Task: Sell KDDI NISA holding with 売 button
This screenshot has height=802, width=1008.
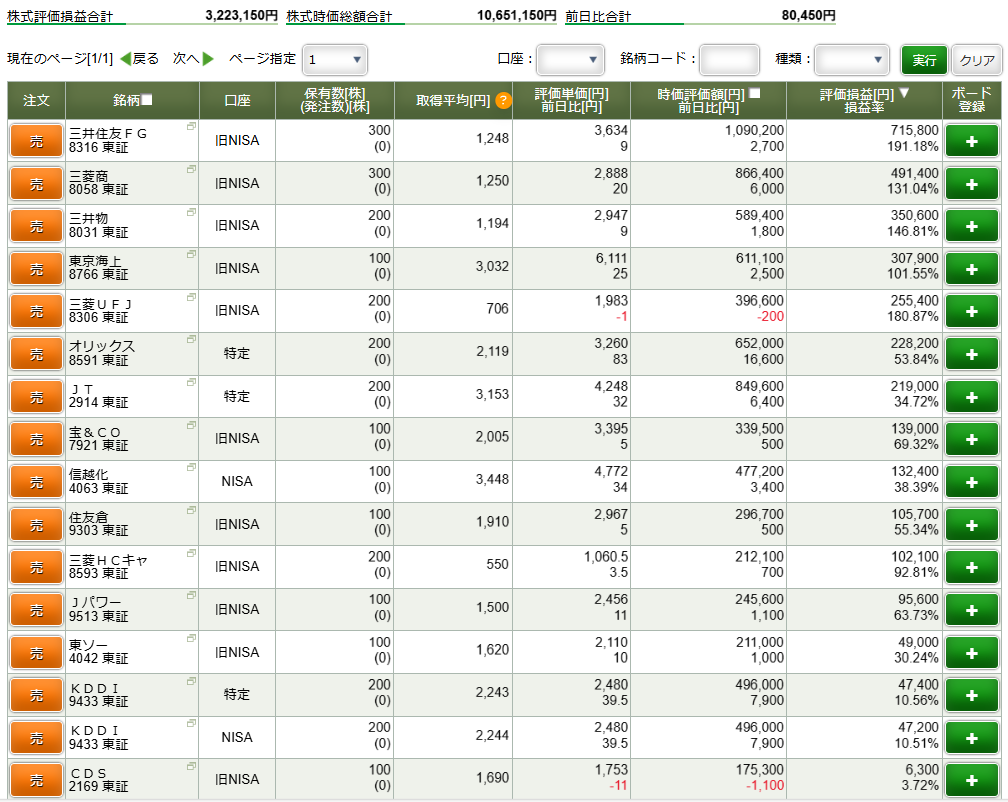Action: click(37, 738)
